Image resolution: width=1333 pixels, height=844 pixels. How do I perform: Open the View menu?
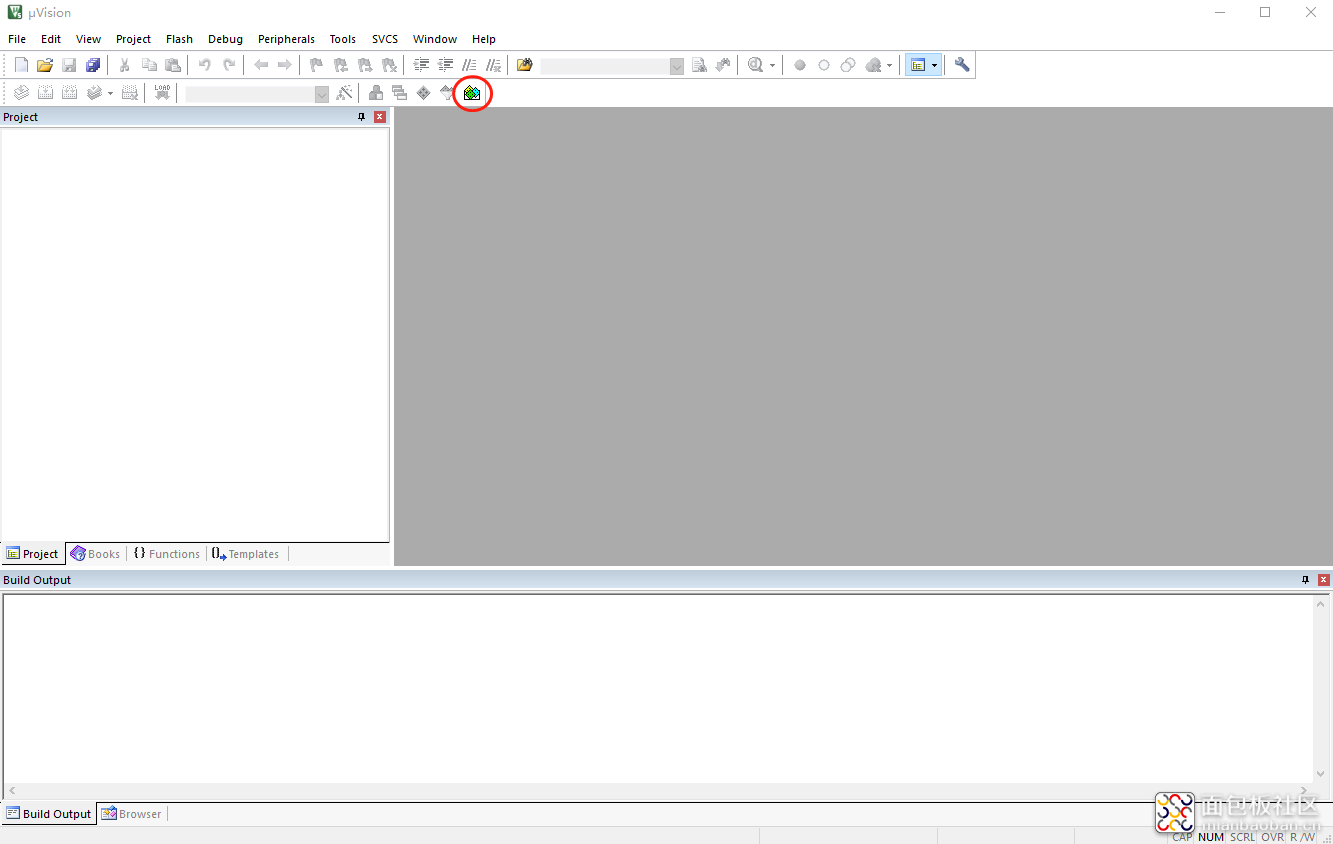pyautogui.click(x=88, y=39)
